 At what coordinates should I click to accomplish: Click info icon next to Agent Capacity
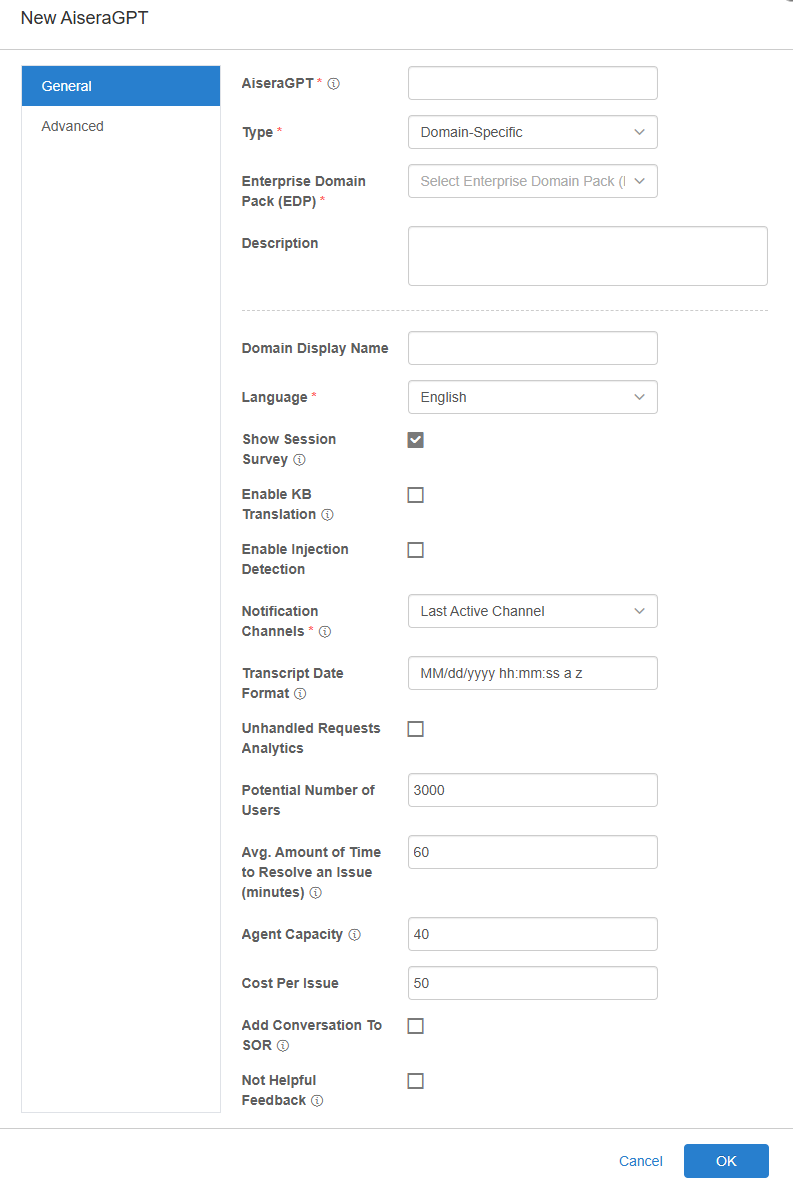[x=354, y=935]
